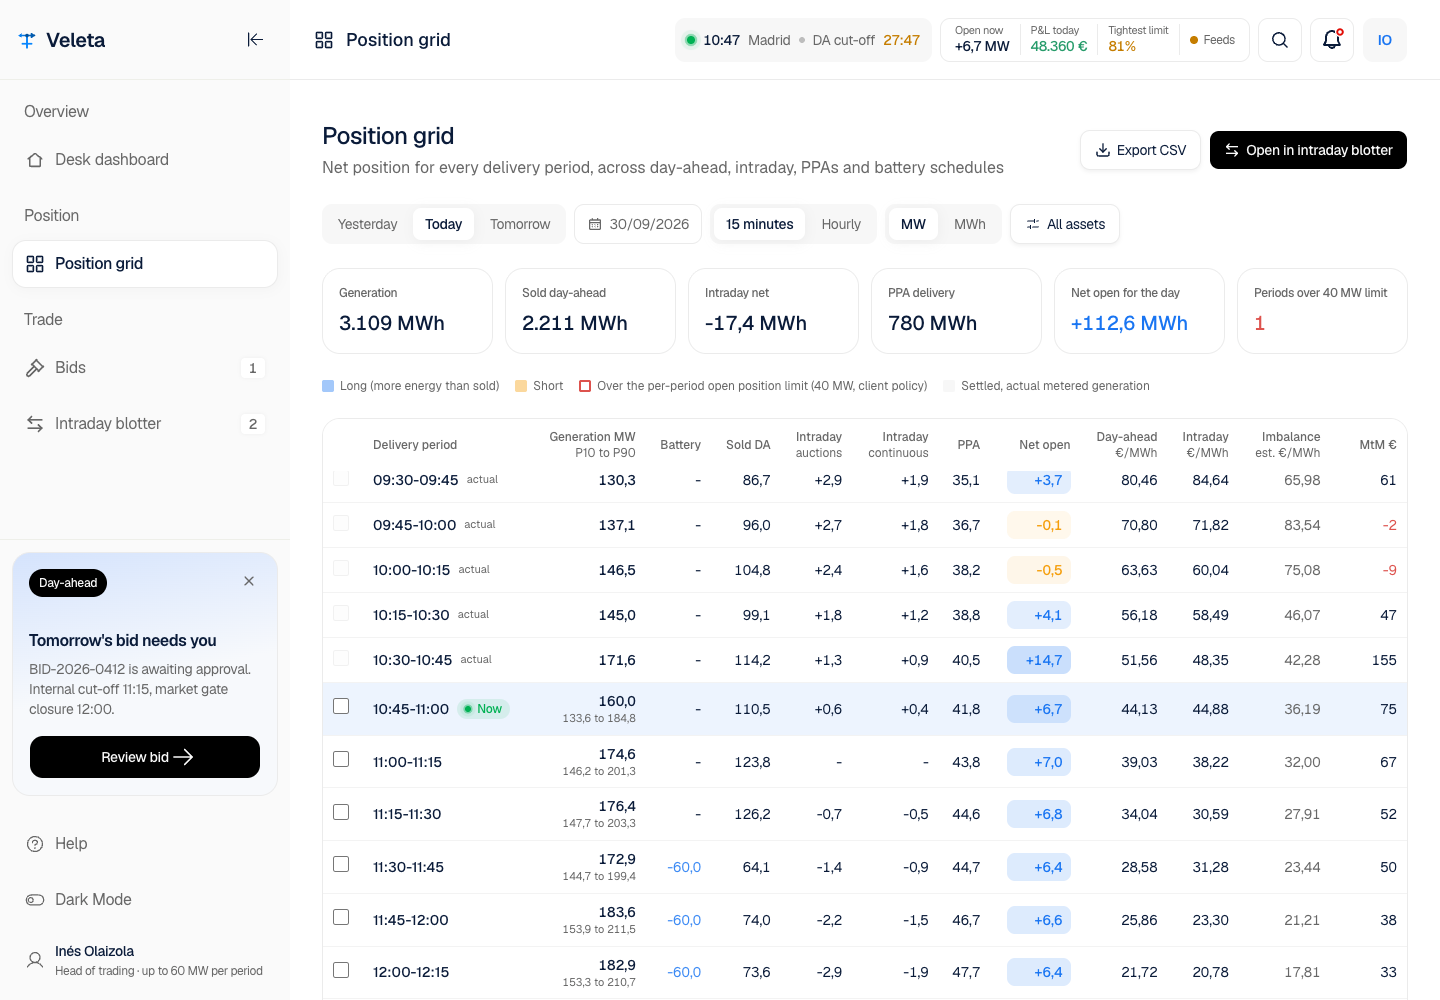
Task: Open the Help page
Action: tap(145, 844)
